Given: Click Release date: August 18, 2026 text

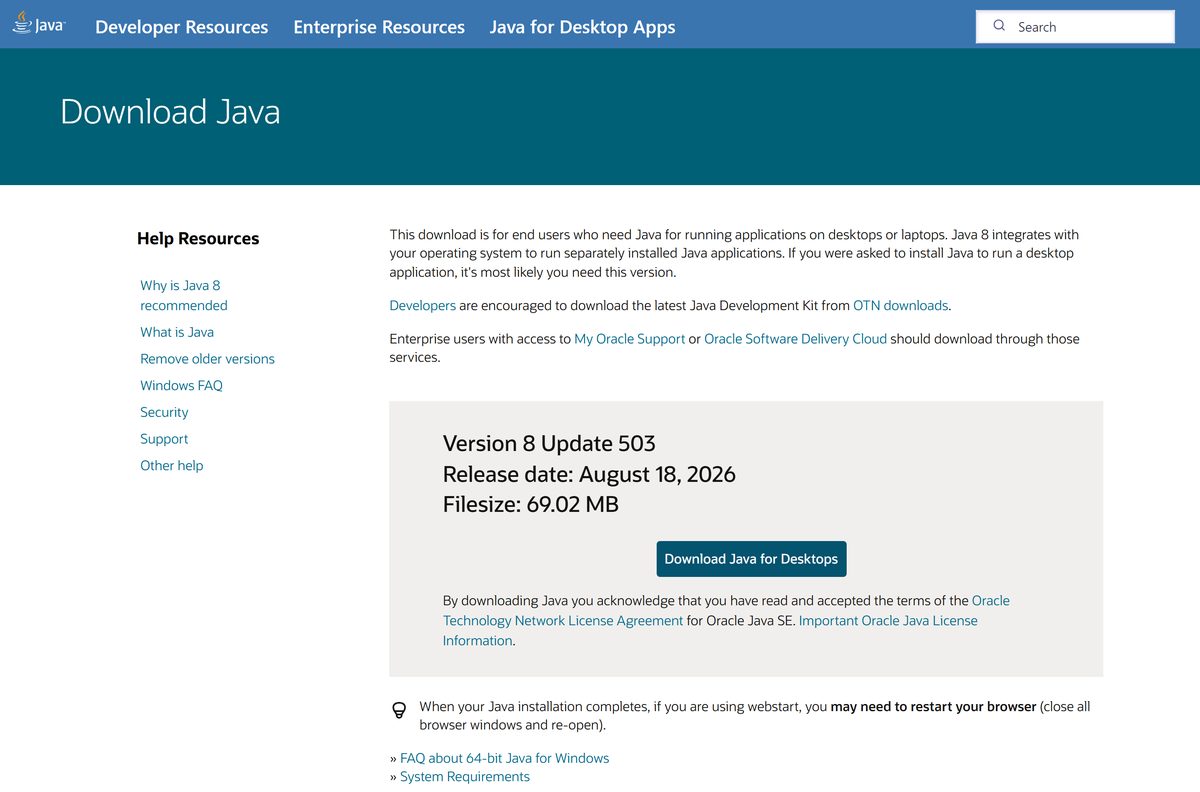Looking at the screenshot, I should click(589, 474).
